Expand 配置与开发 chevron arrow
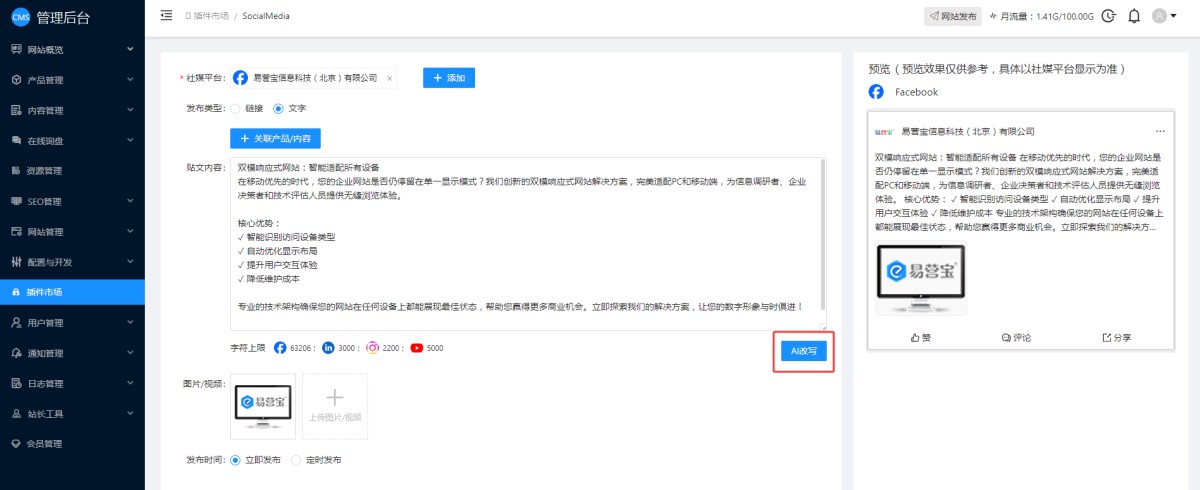Screen dimensions: 1200x490 (130, 262)
